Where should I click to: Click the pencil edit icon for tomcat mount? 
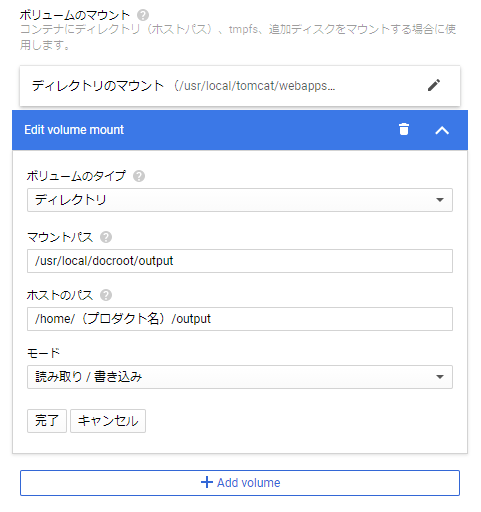pos(434,85)
